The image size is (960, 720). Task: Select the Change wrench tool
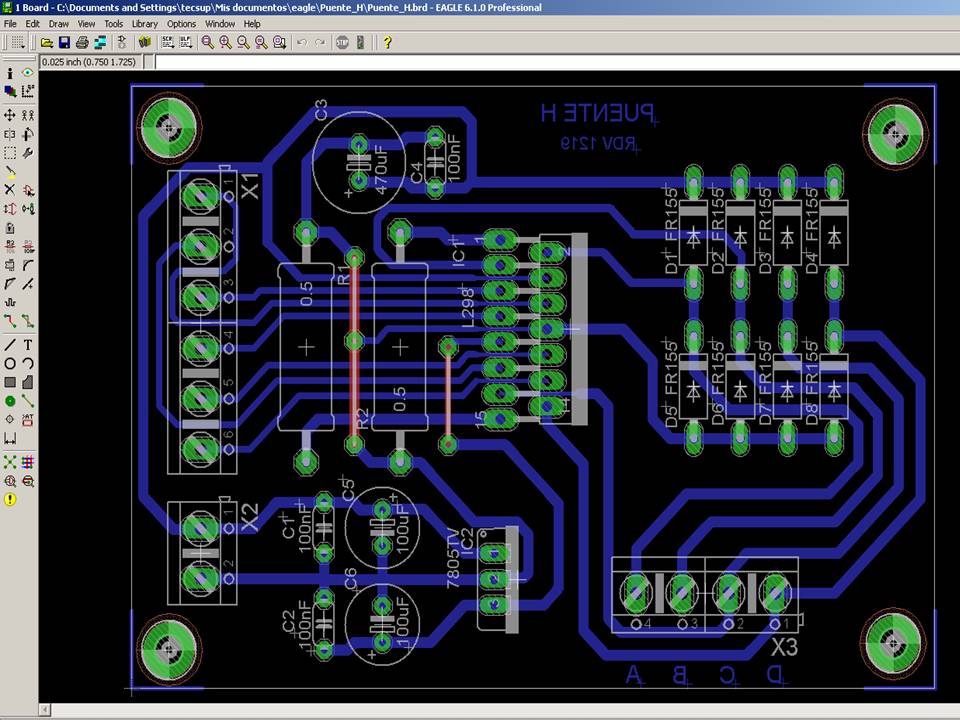click(x=28, y=152)
